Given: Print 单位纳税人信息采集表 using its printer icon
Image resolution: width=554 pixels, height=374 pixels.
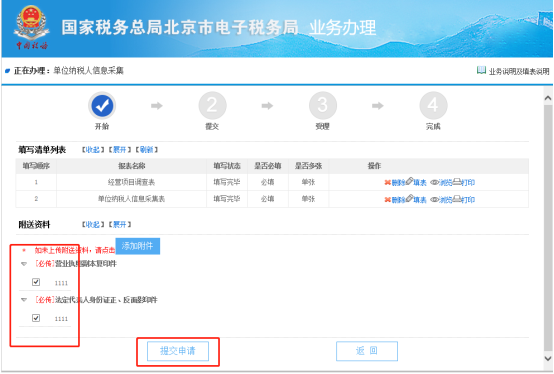Looking at the screenshot, I should pos(457,199).
